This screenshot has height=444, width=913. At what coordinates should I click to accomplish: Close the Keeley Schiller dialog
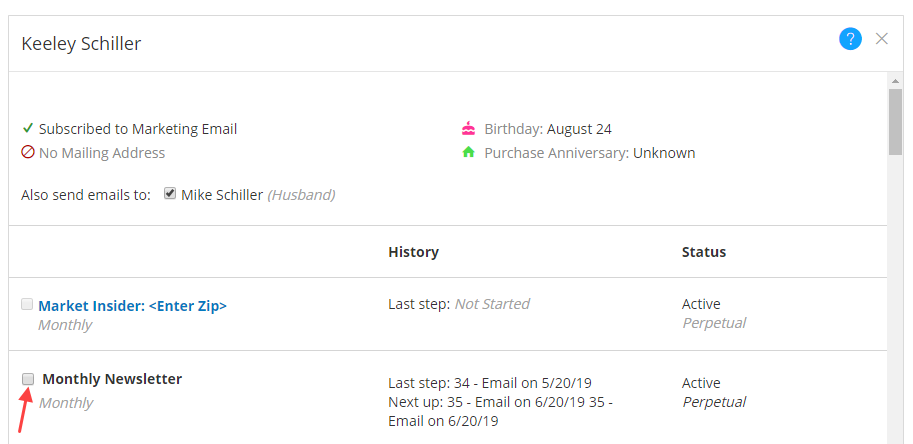click(x=881, y=39)
